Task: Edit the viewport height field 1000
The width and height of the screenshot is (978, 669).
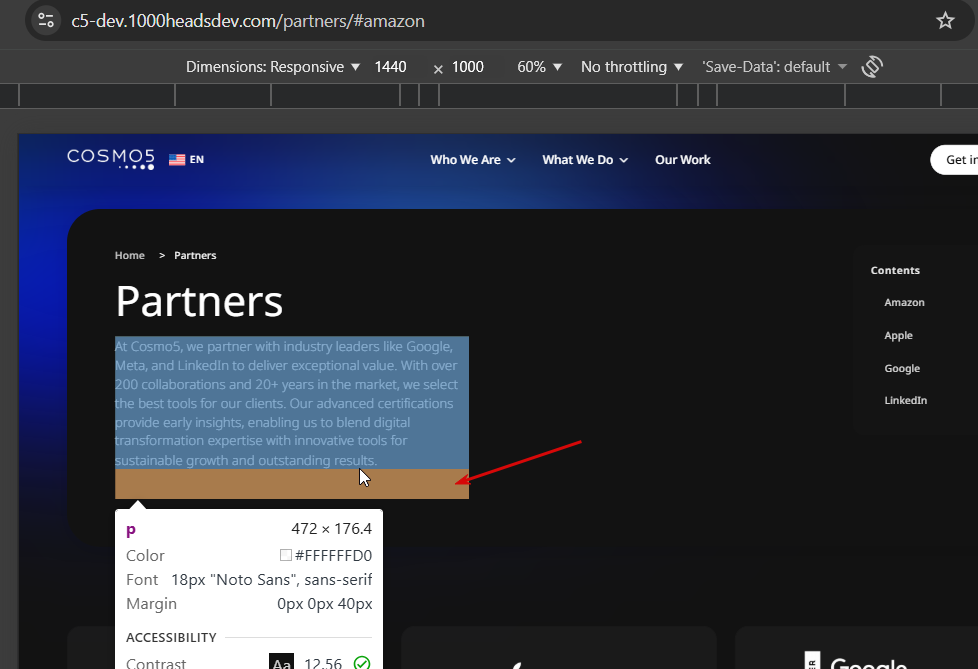Action: [468, 67]
